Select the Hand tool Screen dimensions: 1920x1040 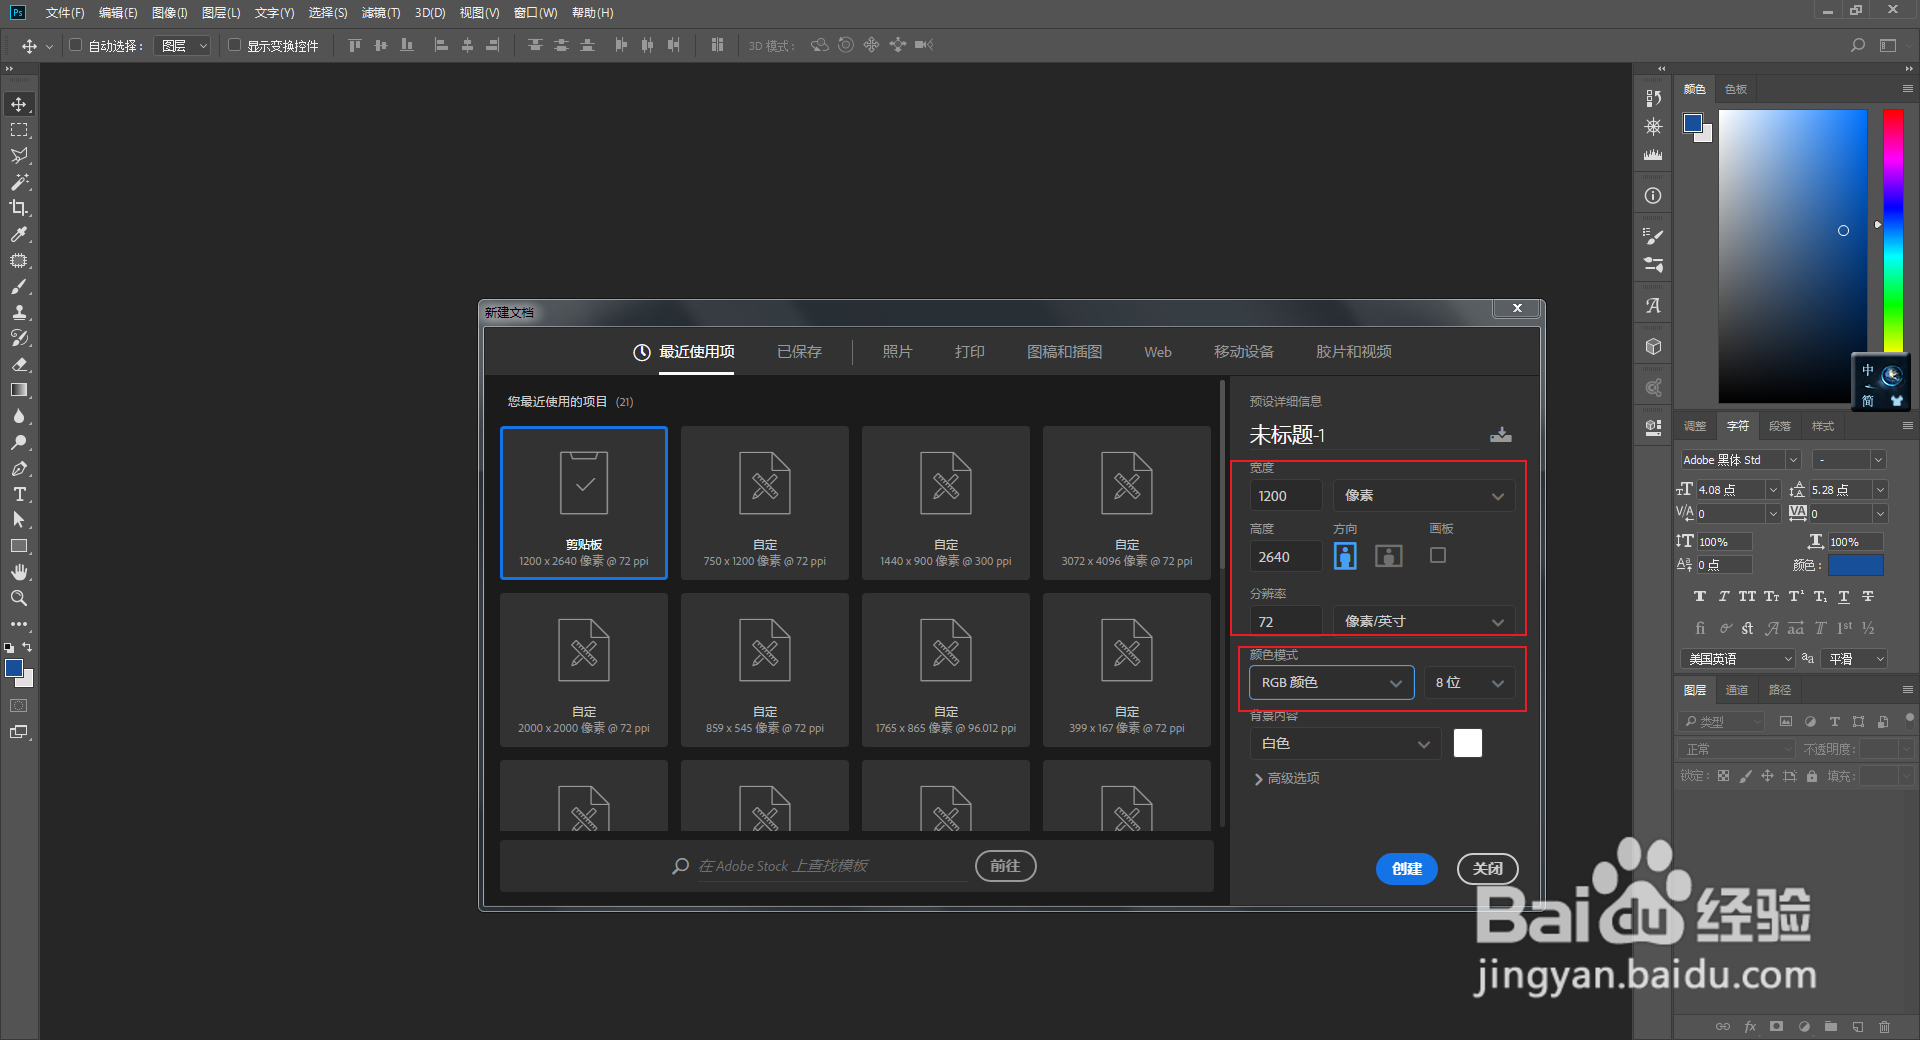pyautogui.click(x=19, y=572)
